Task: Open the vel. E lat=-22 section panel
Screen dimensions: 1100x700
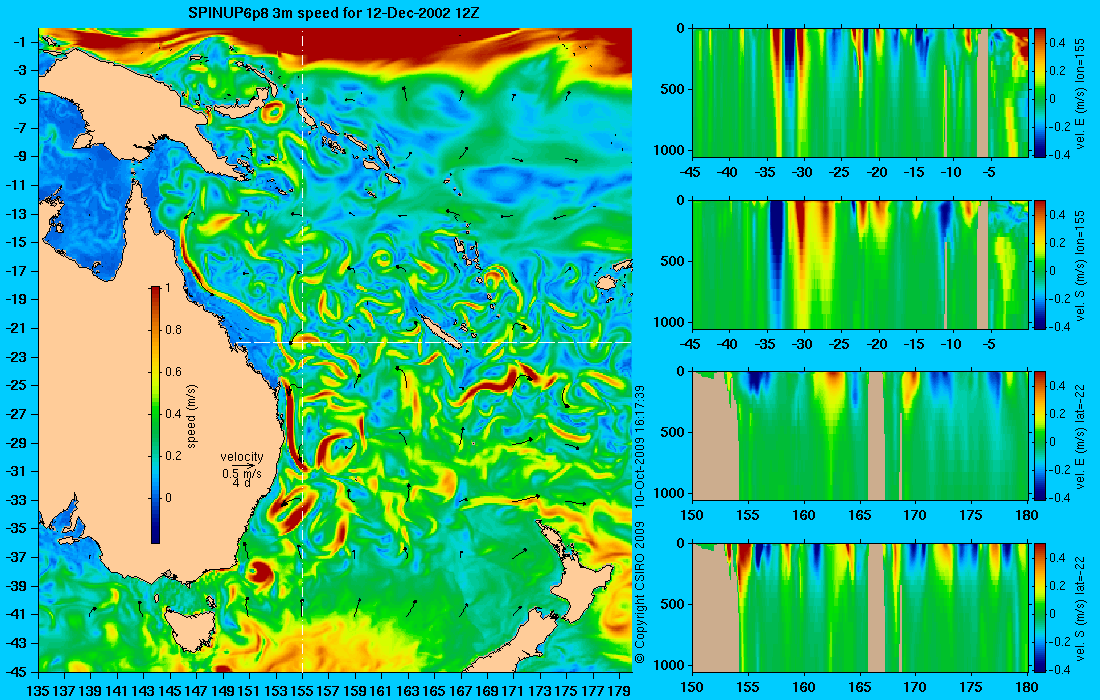Action: 861,436
